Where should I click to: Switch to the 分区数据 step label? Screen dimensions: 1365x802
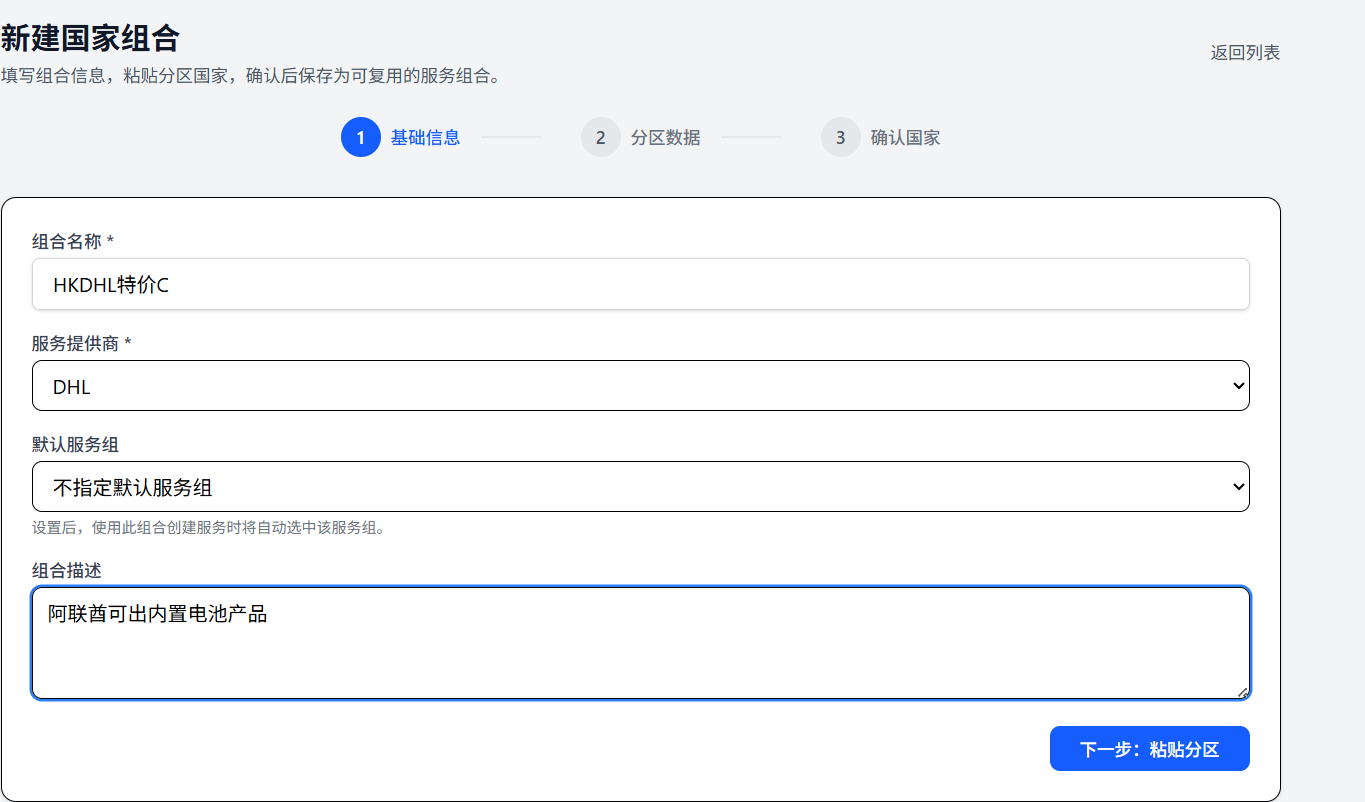pos(665,138)
